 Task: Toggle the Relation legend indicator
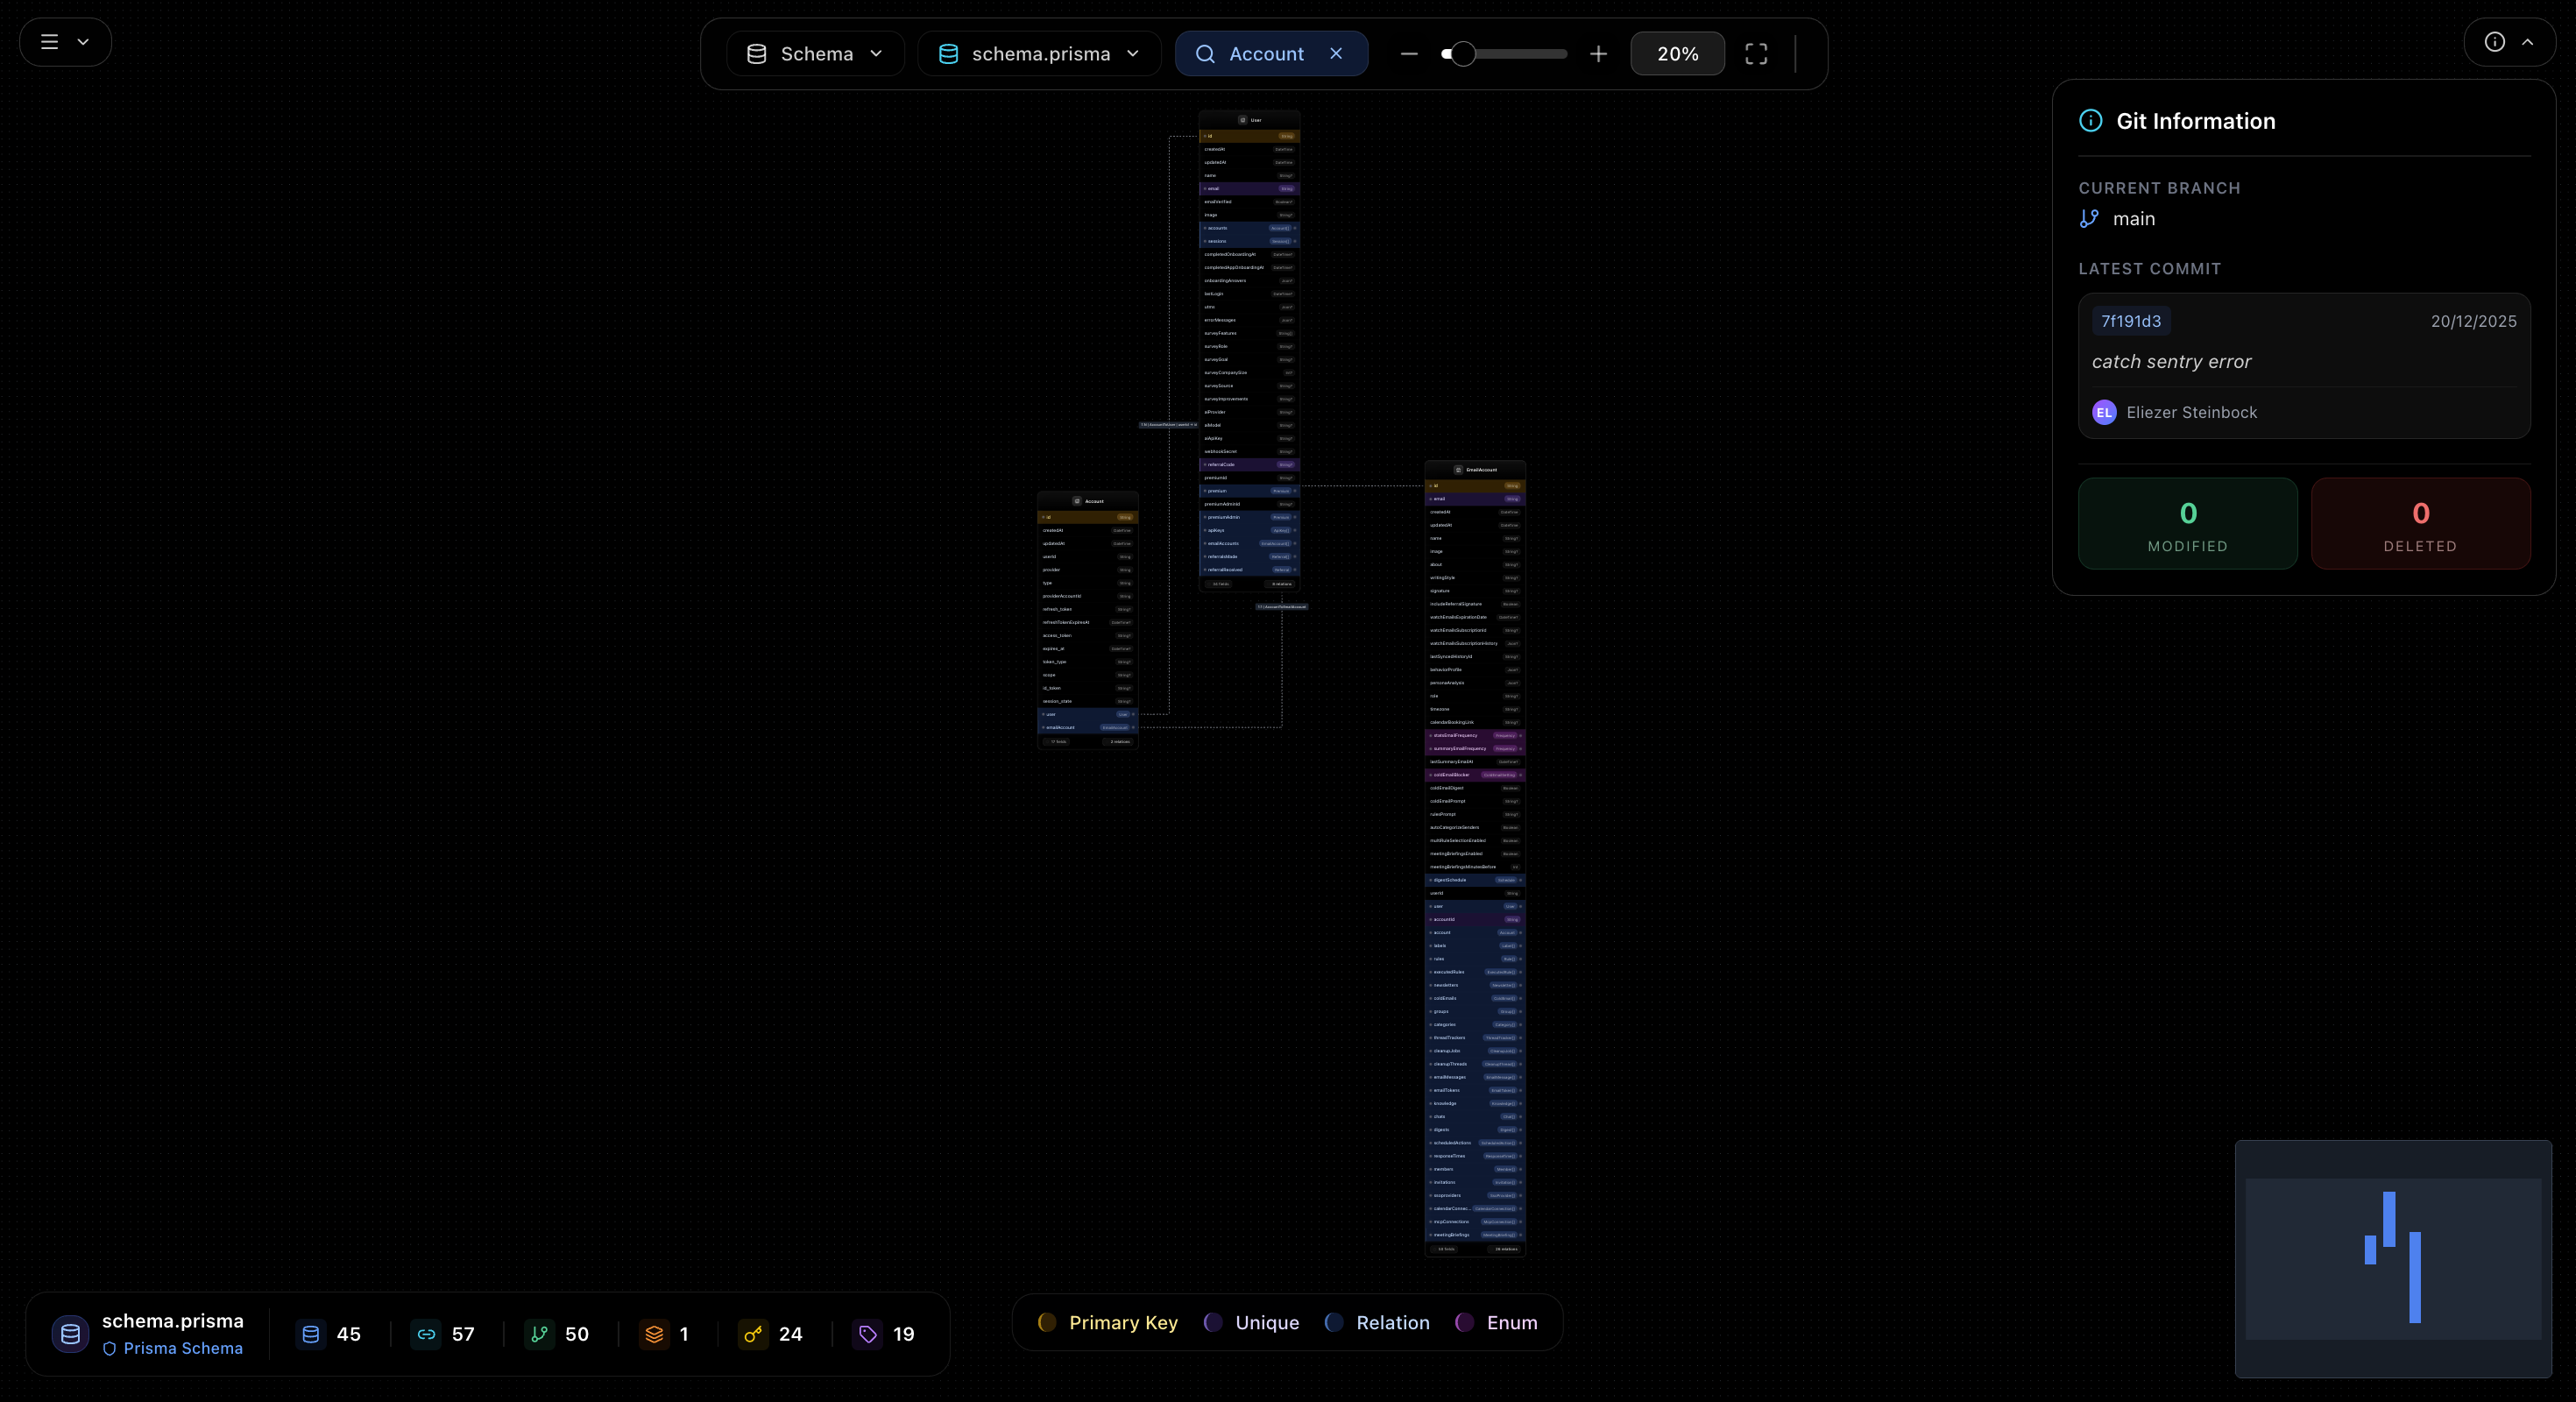tap(1332, 1322)
